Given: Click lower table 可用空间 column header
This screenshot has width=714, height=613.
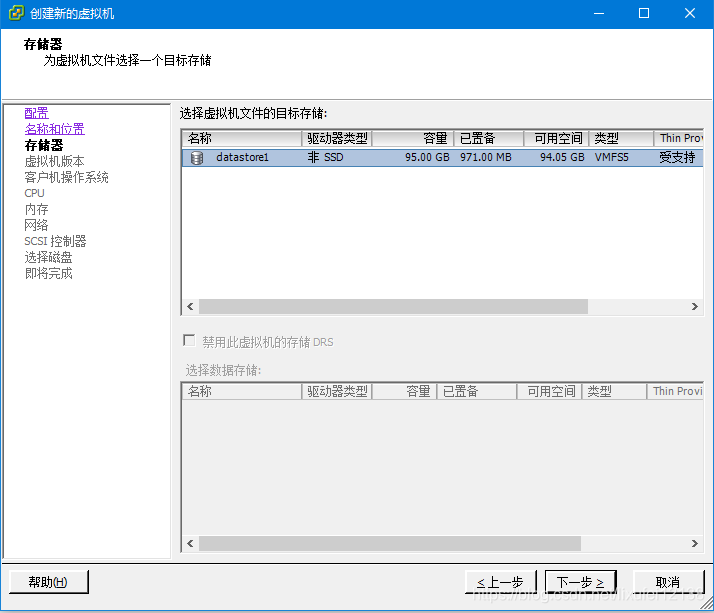Looking at the screenshot, I should tap(549, 391).
